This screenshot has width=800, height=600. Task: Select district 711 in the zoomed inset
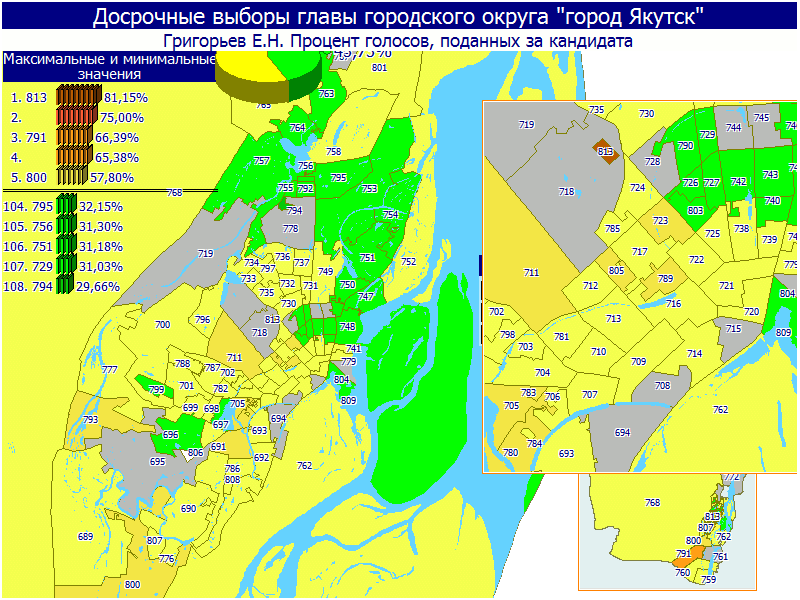coord(531,273)
